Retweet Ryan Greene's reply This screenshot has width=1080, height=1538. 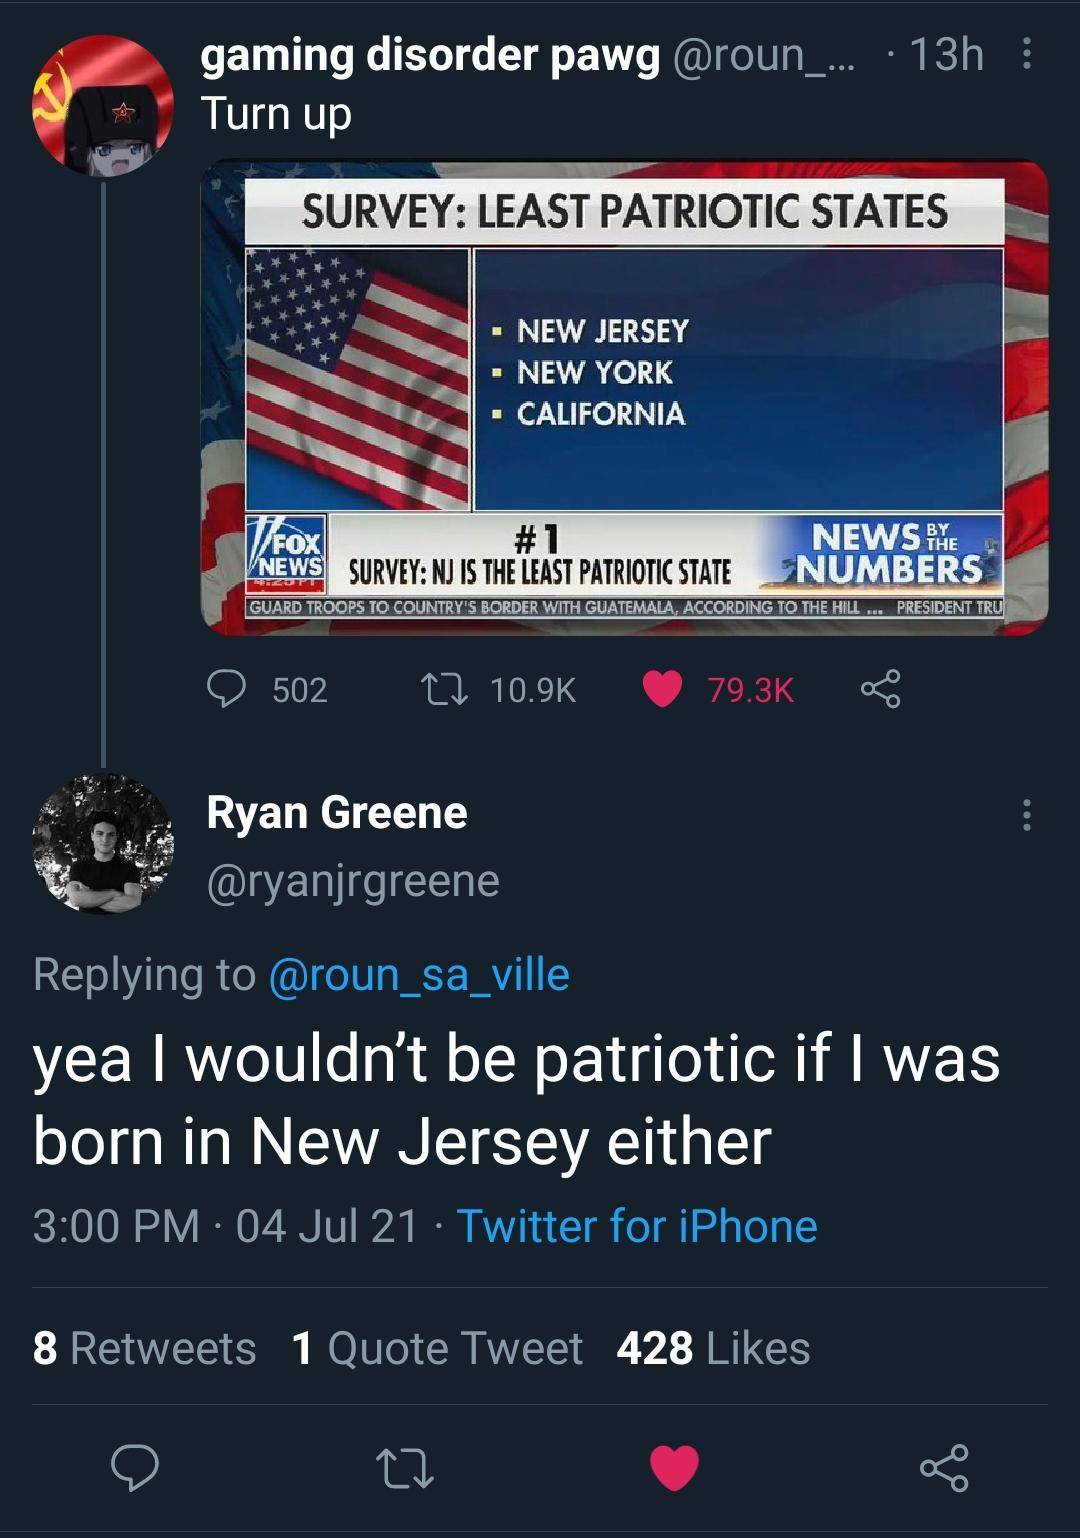[x=404, y=1467]
